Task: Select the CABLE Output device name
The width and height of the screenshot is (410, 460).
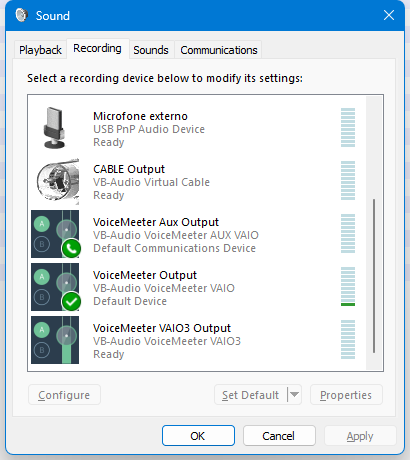Action: 129,169
